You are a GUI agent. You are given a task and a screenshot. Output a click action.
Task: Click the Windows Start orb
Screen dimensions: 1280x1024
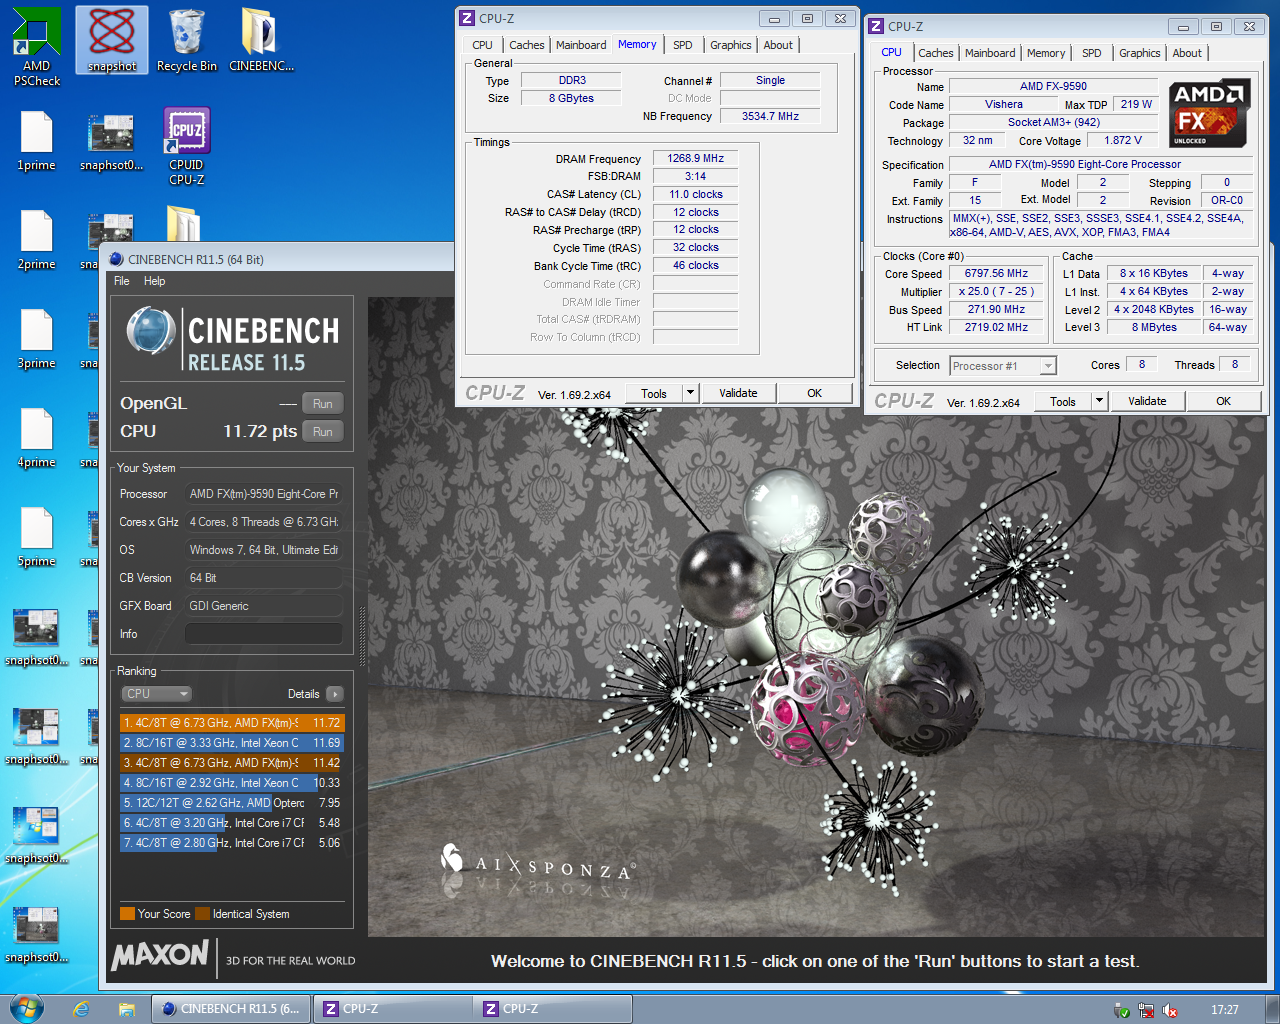[25, 1008]
